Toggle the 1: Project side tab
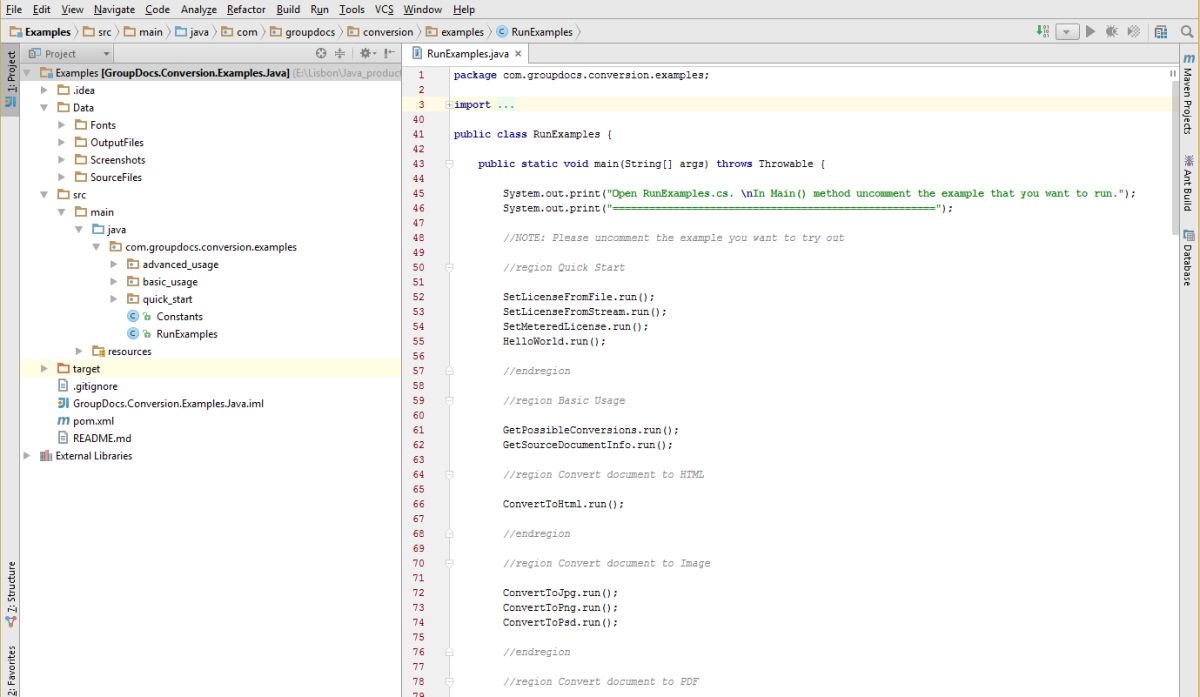 (x=10, y=79)
